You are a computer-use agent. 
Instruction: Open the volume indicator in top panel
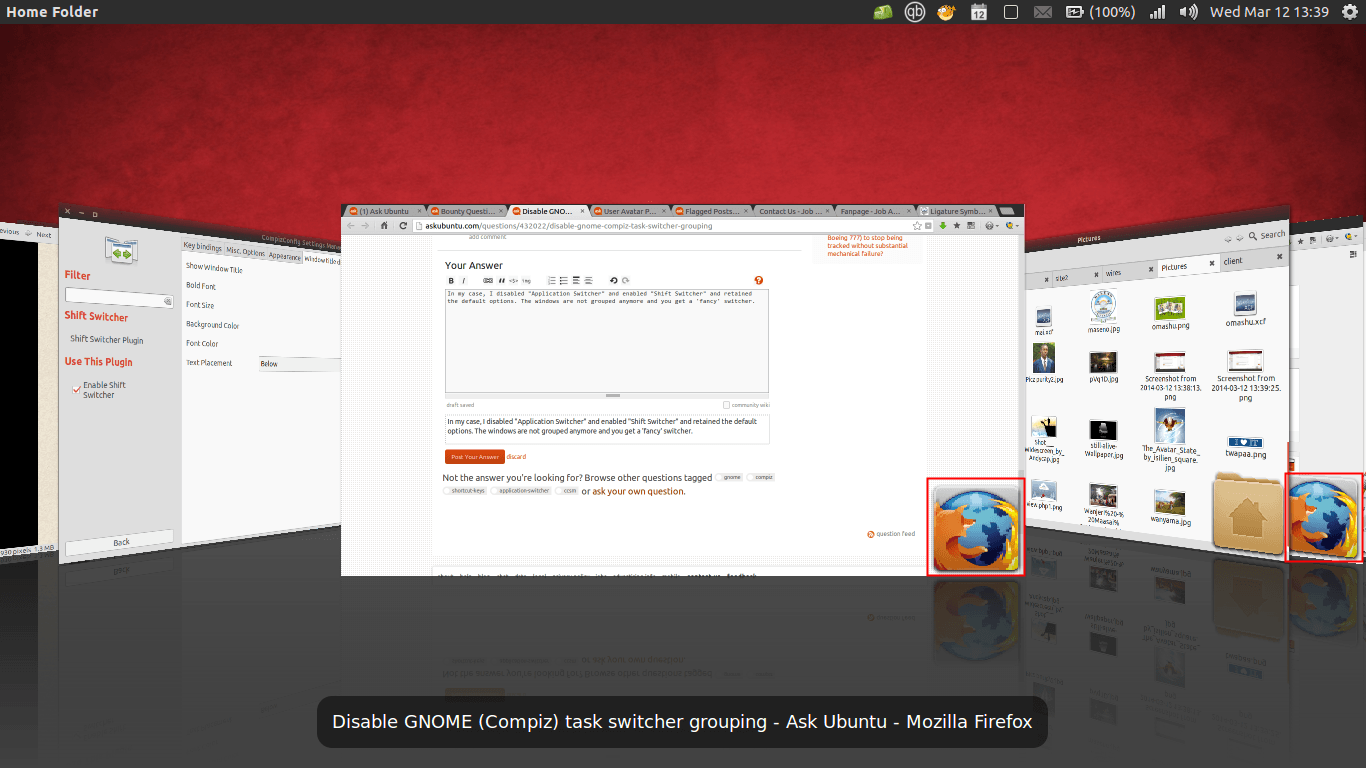(1188, 12)
